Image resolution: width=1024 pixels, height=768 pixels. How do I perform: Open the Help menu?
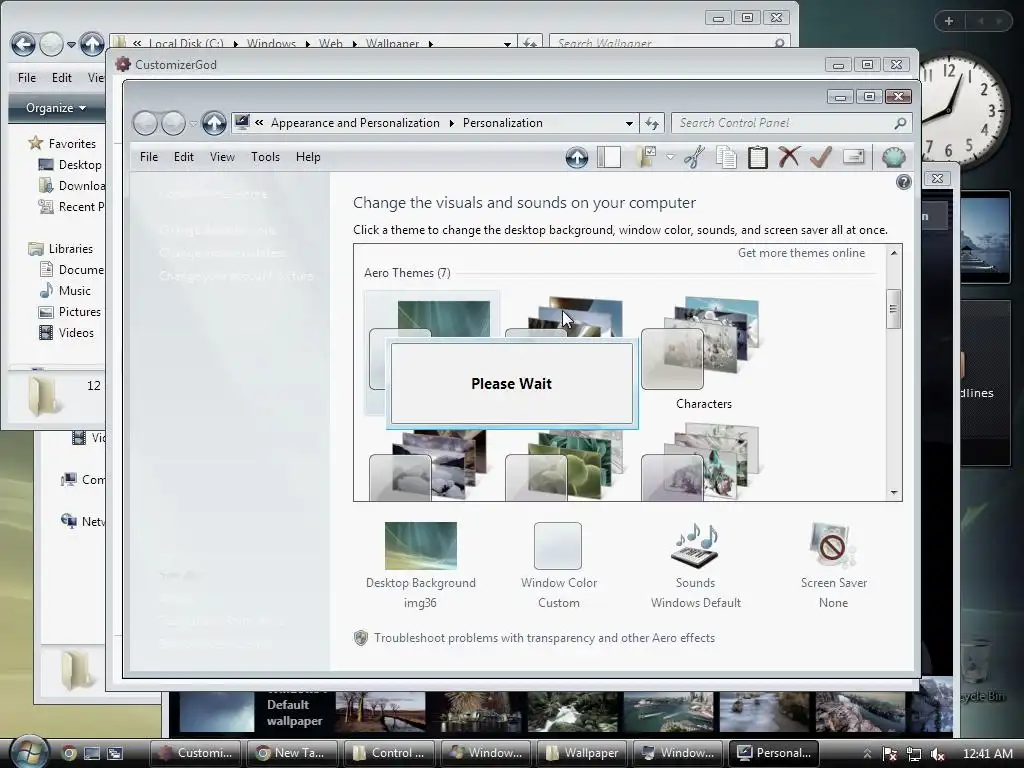308,157
